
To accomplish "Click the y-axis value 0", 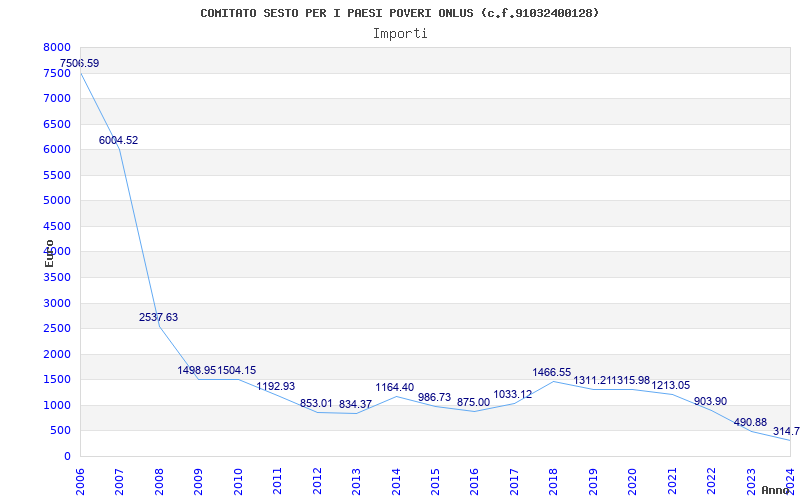I will [x=67, y=456].
